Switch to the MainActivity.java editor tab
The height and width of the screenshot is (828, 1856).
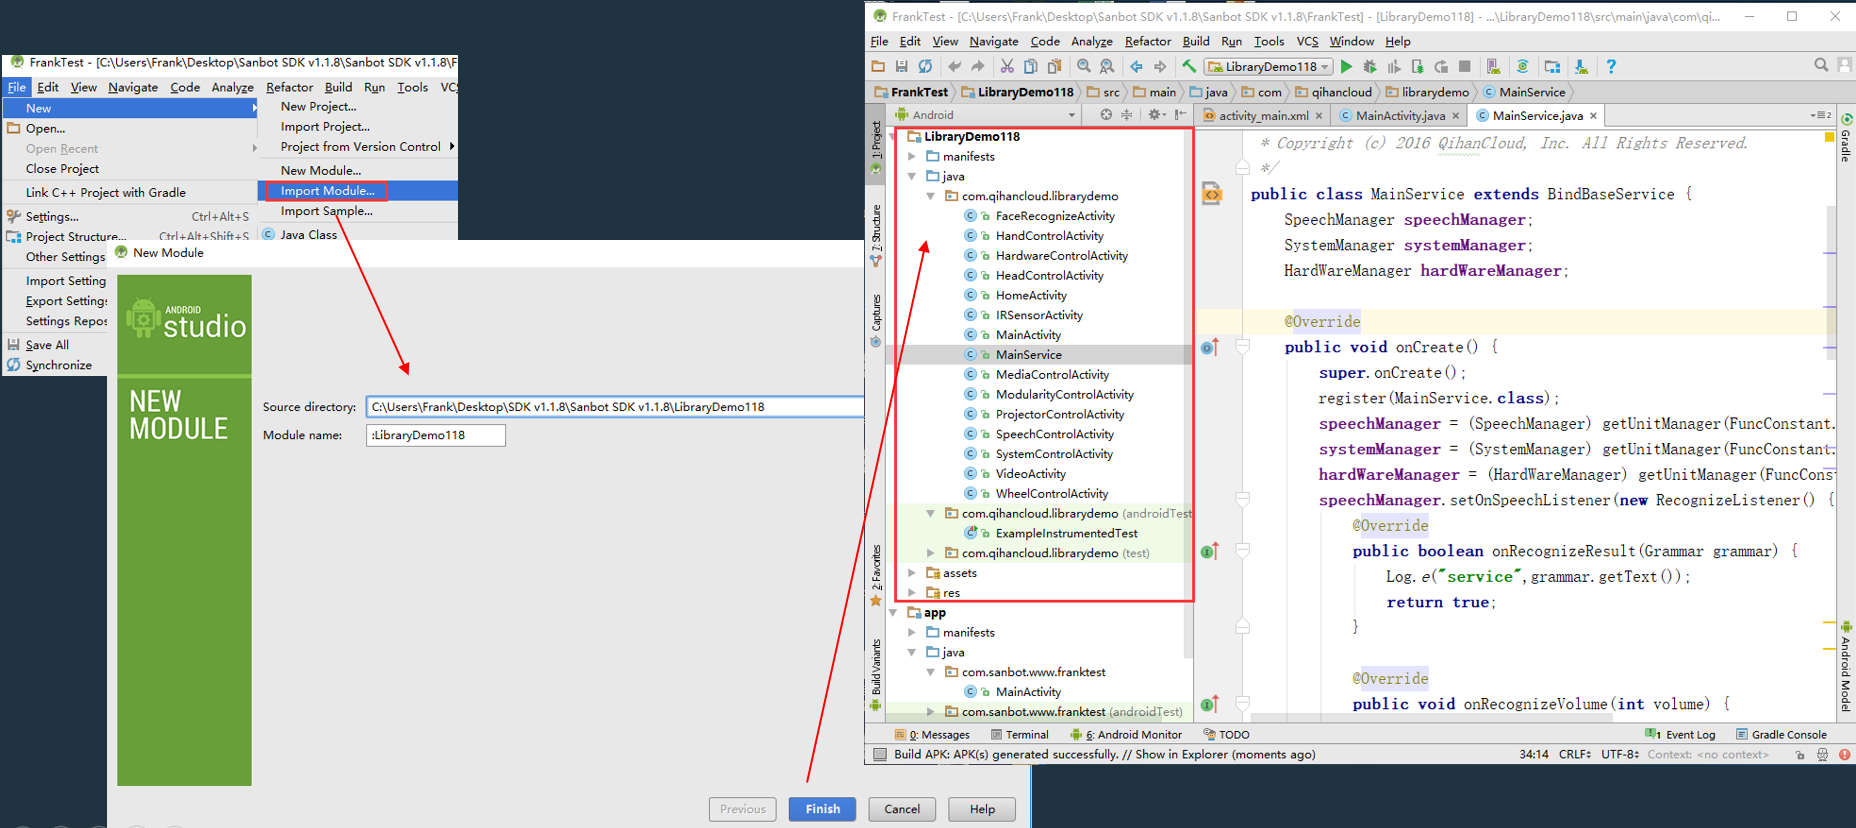pos(1400,116)
